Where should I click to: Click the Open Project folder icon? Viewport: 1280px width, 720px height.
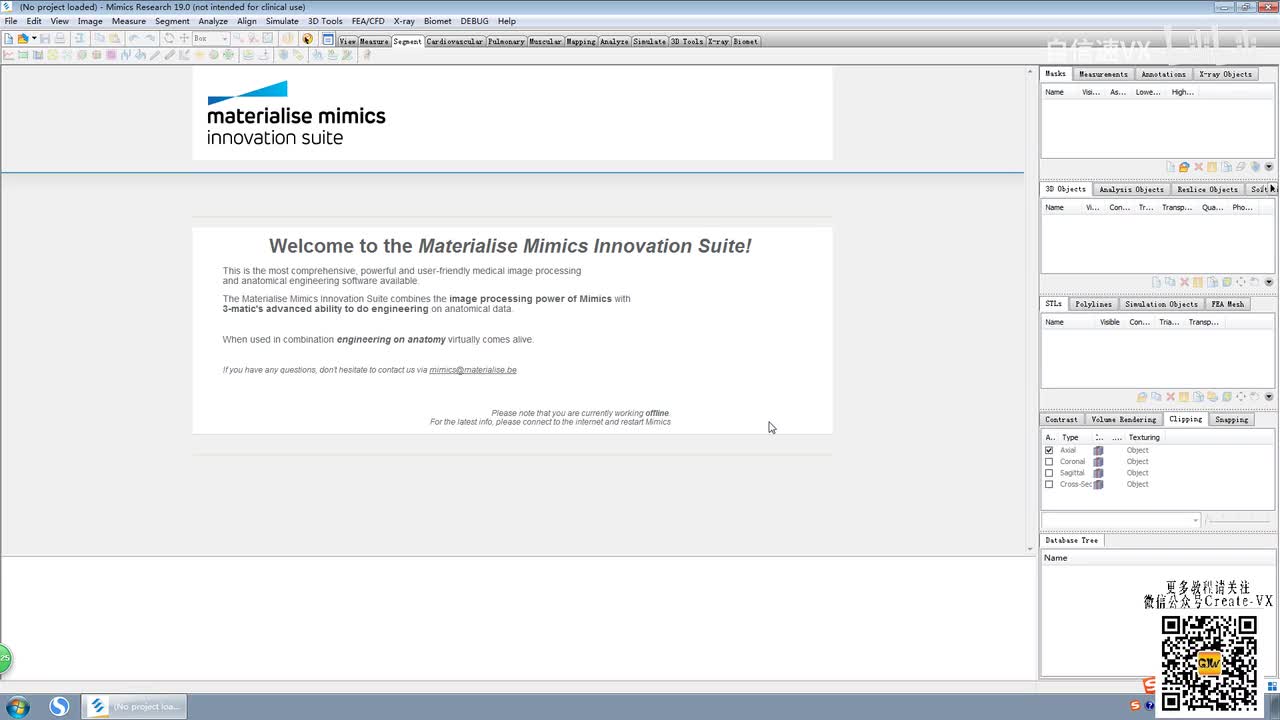22,39
